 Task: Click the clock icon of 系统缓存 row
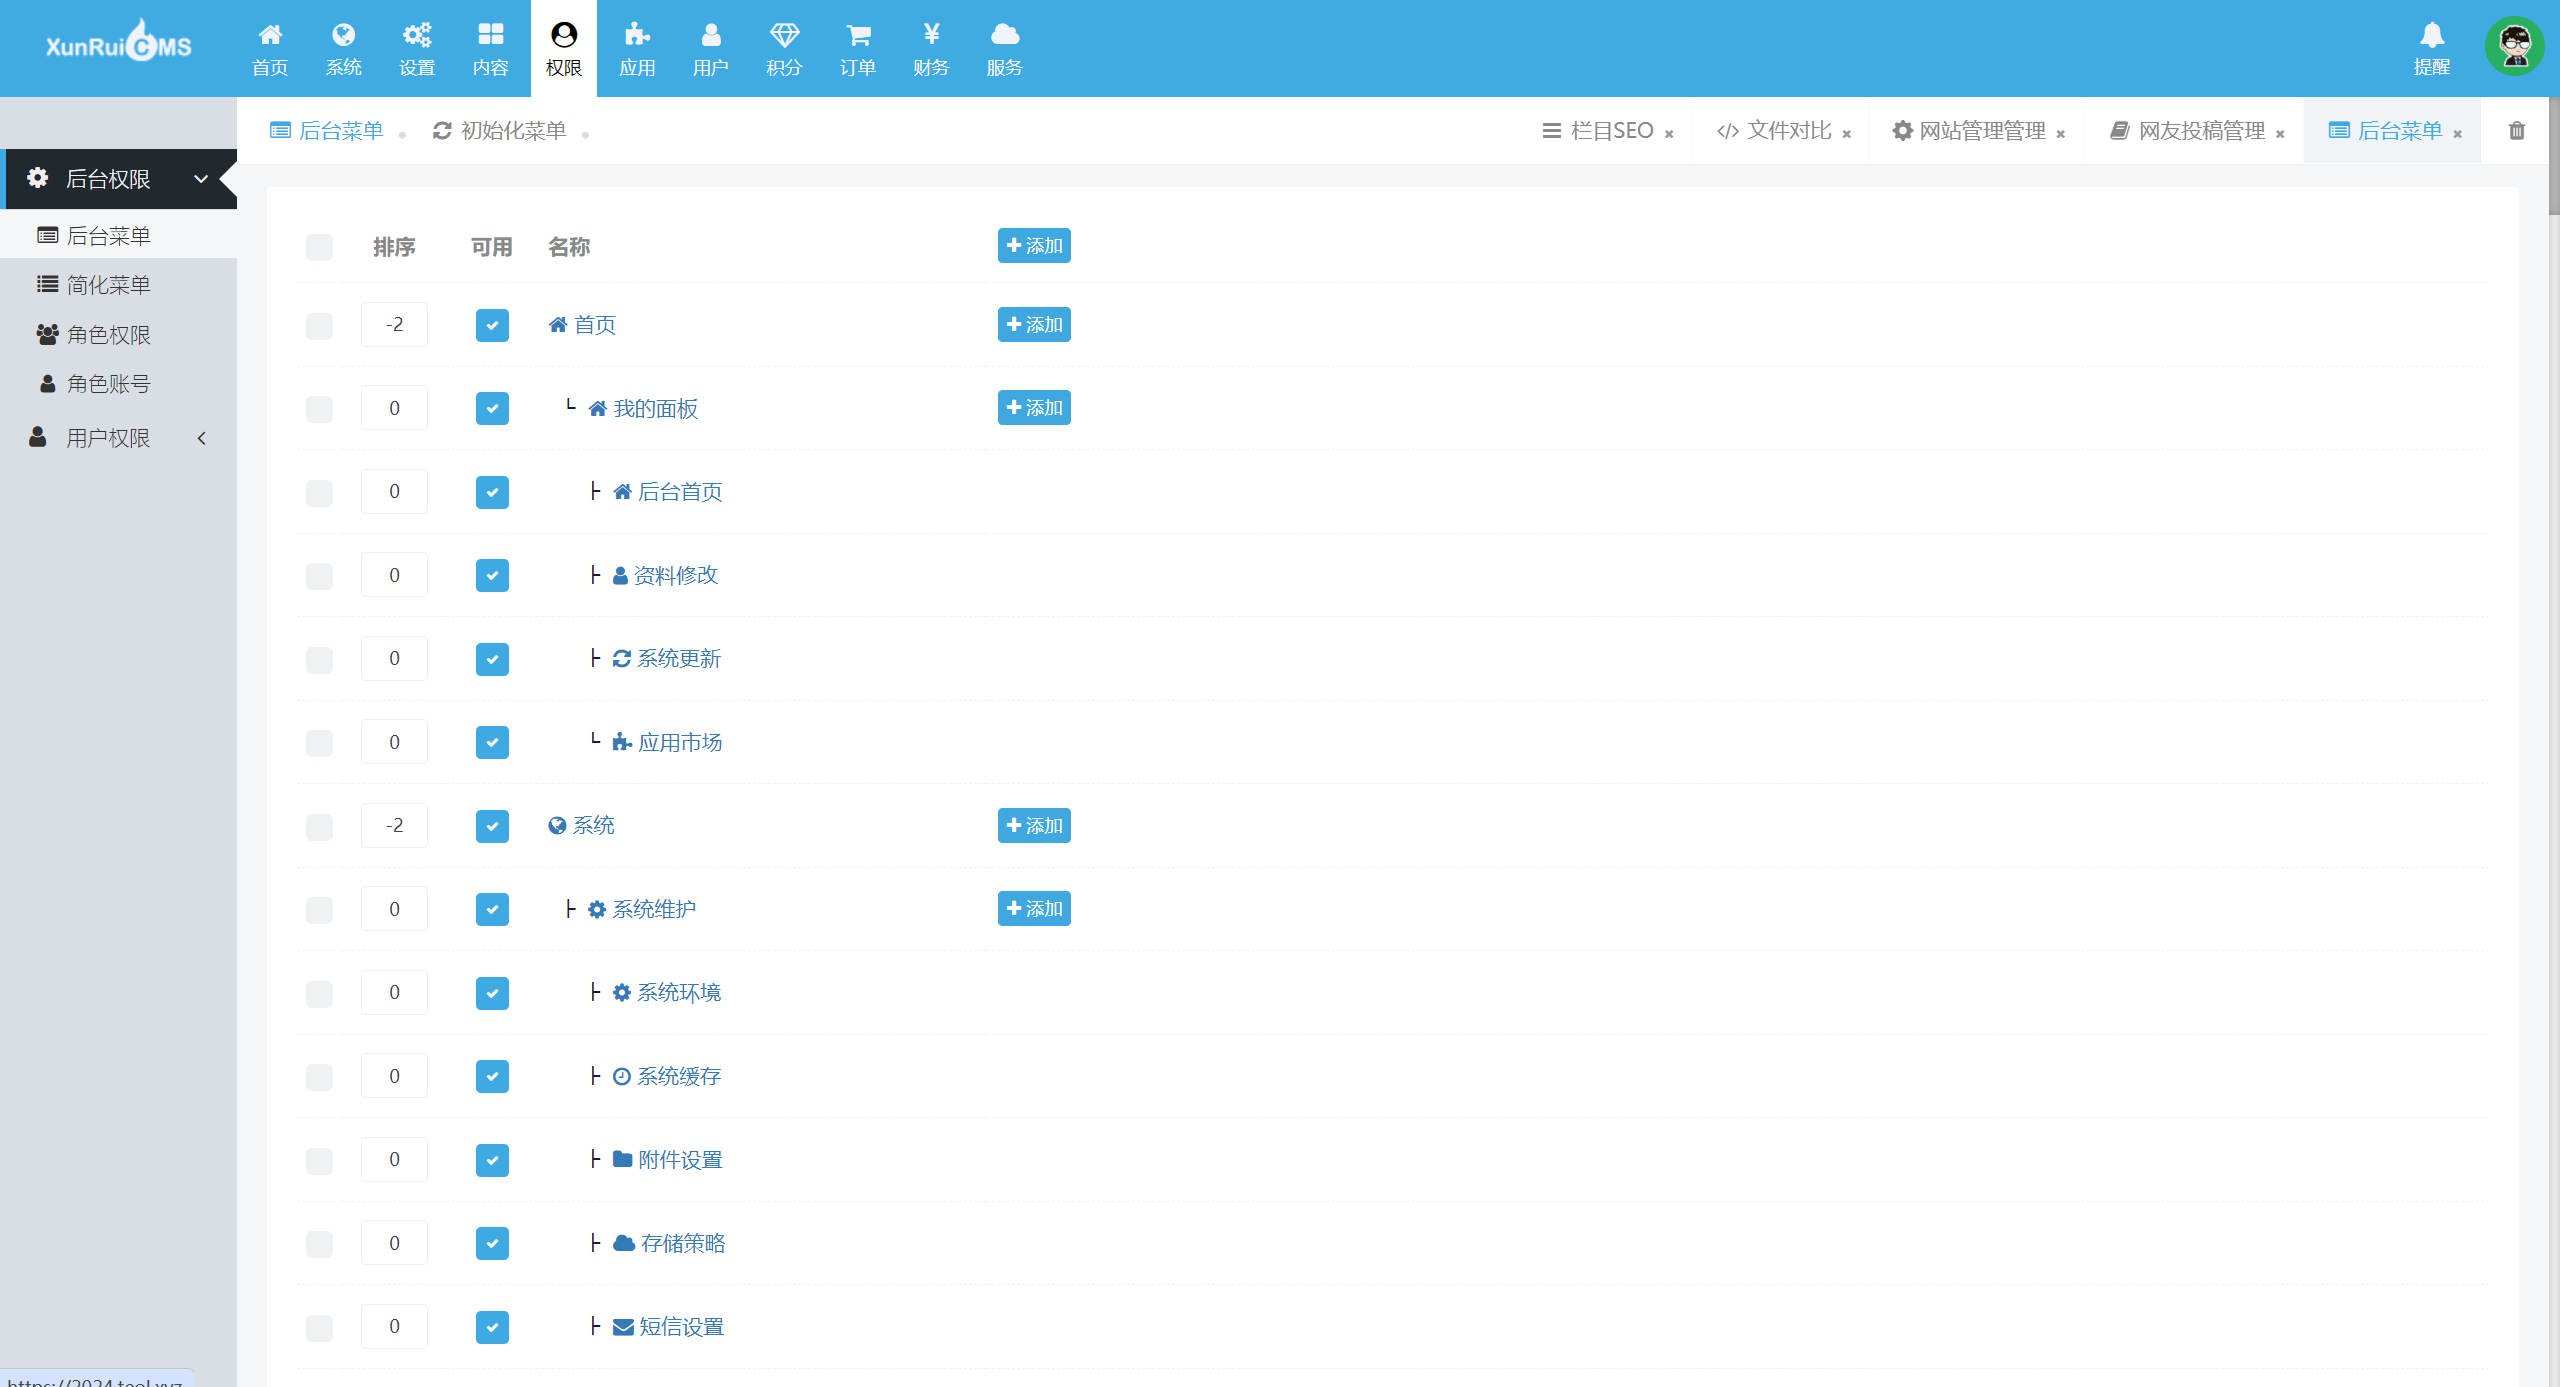[x=621, y=1076]
